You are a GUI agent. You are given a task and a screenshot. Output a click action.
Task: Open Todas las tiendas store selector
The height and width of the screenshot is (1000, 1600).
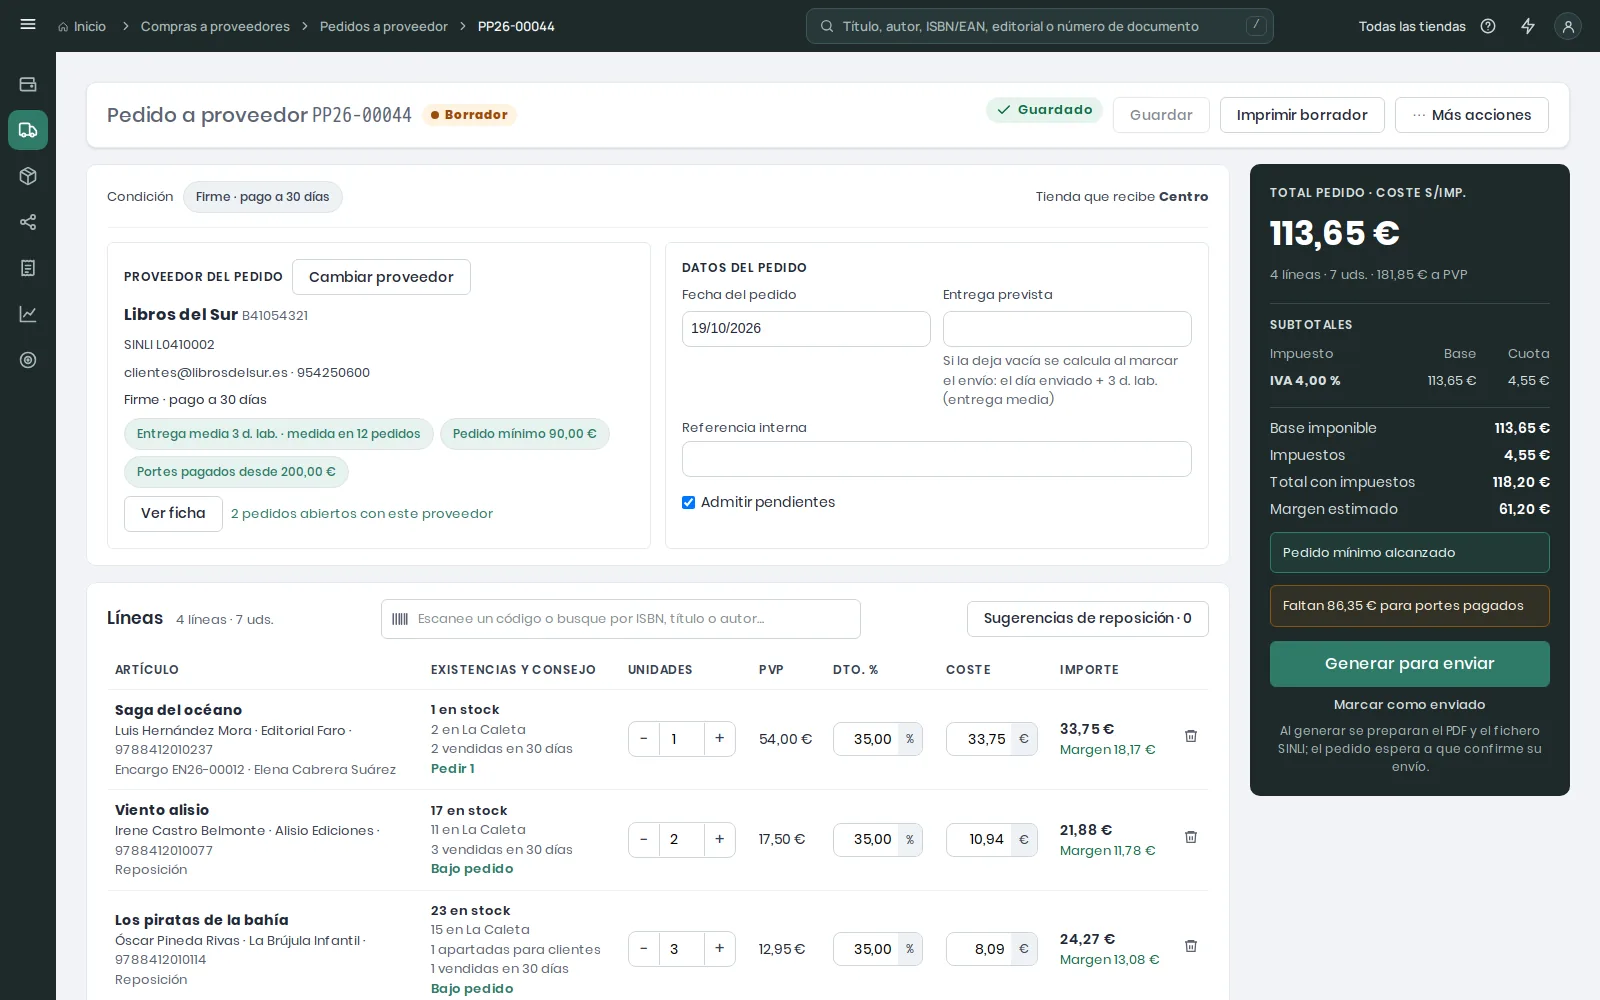click(1412, 26)
